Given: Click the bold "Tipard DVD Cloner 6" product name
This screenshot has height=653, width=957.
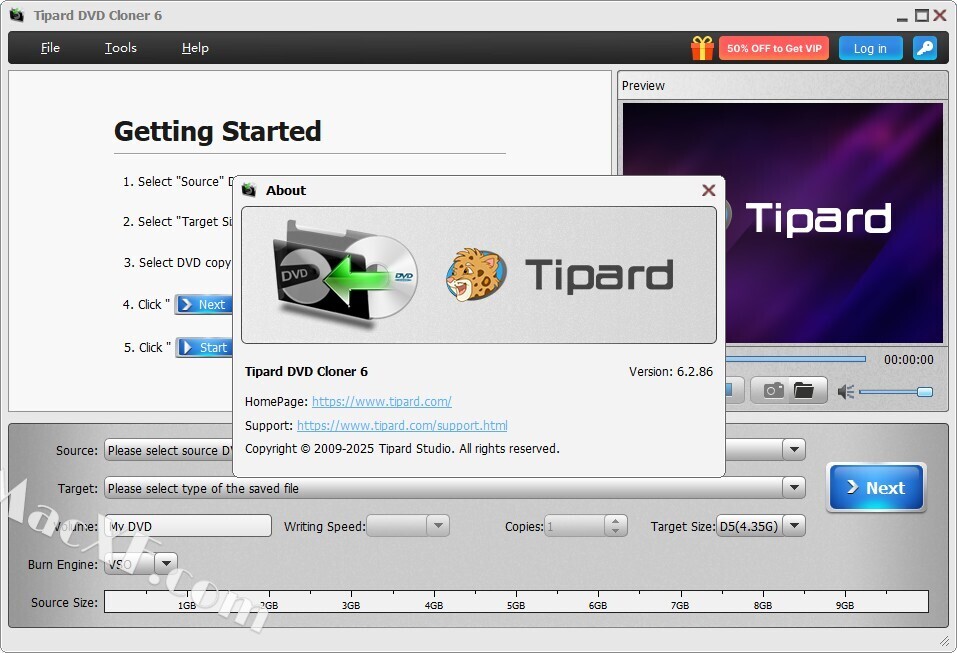Looking at the screenshot, I should (x=306, y=372).
